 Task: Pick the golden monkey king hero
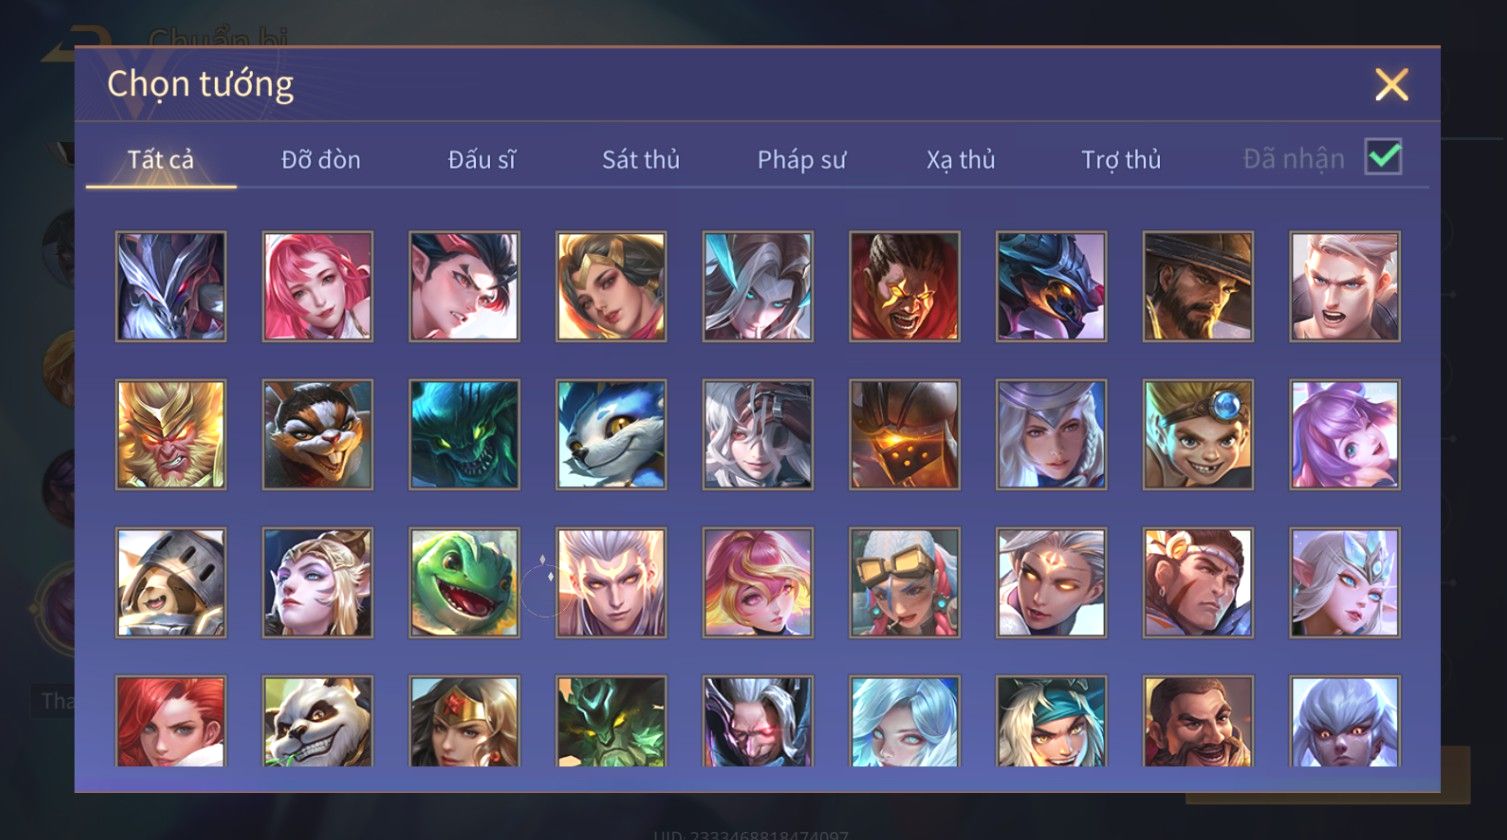[171, 435]
